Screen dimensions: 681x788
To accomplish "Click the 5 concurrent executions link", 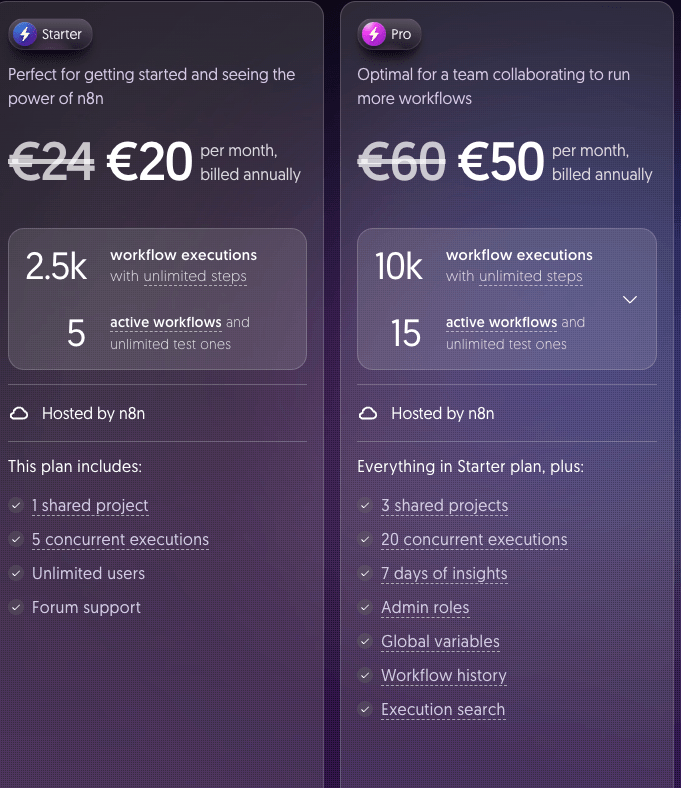I will pyautogui.click(x=120, y=539).
